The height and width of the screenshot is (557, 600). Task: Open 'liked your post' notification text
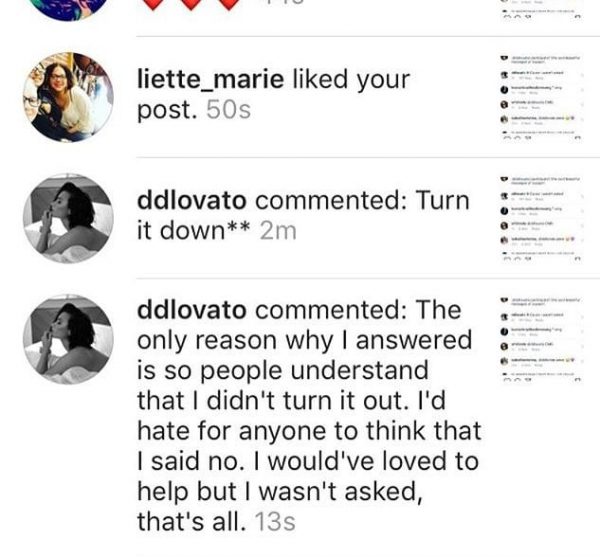tap(274, 95)
